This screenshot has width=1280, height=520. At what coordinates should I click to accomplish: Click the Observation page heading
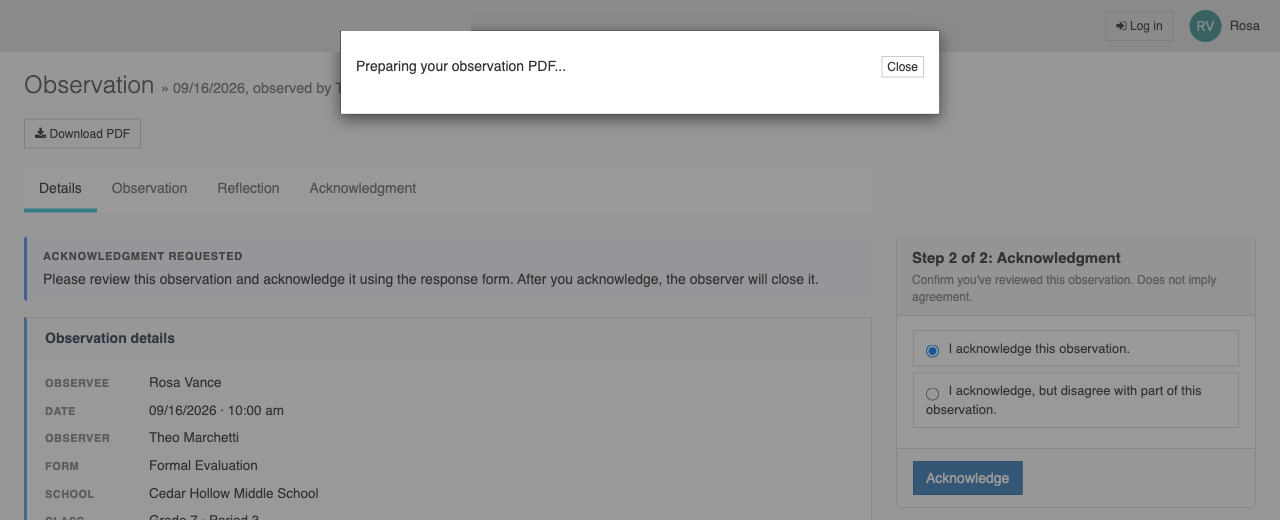[x=89, y=85]
